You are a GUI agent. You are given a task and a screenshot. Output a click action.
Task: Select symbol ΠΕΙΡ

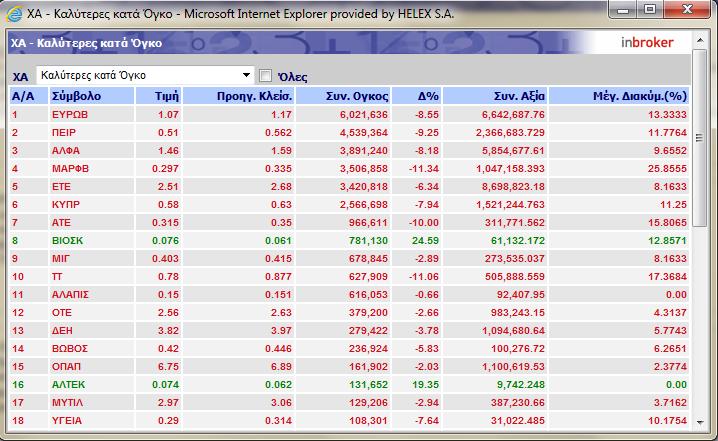(x=64, y=132)
